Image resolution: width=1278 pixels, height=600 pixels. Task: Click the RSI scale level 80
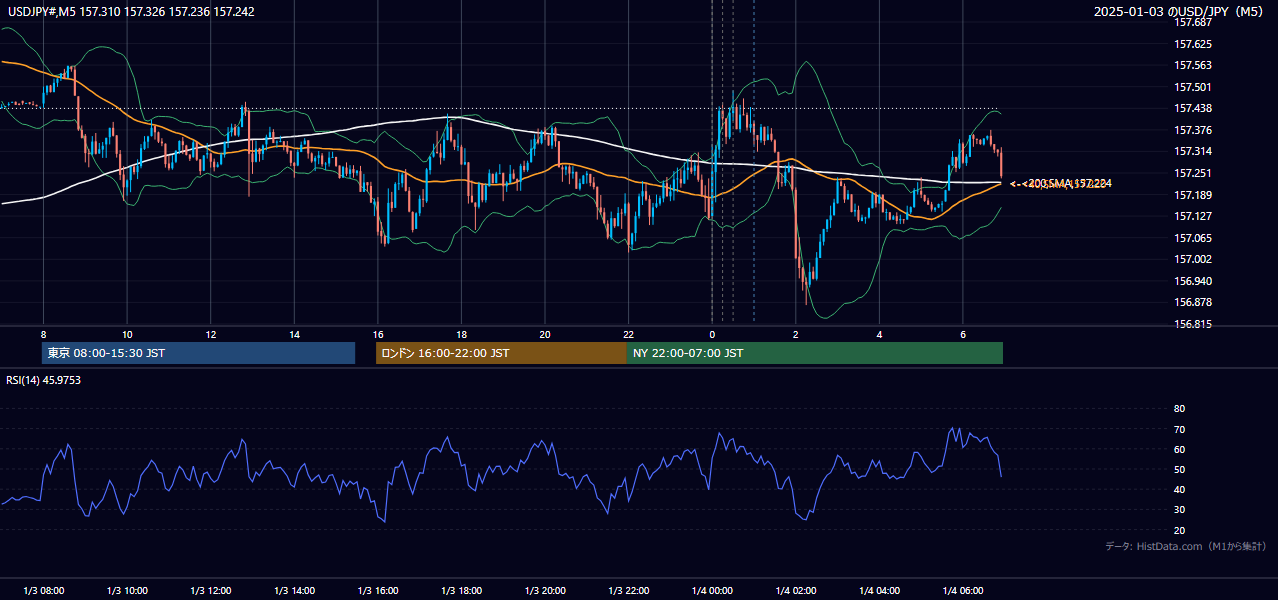[x=1179, y=409]
